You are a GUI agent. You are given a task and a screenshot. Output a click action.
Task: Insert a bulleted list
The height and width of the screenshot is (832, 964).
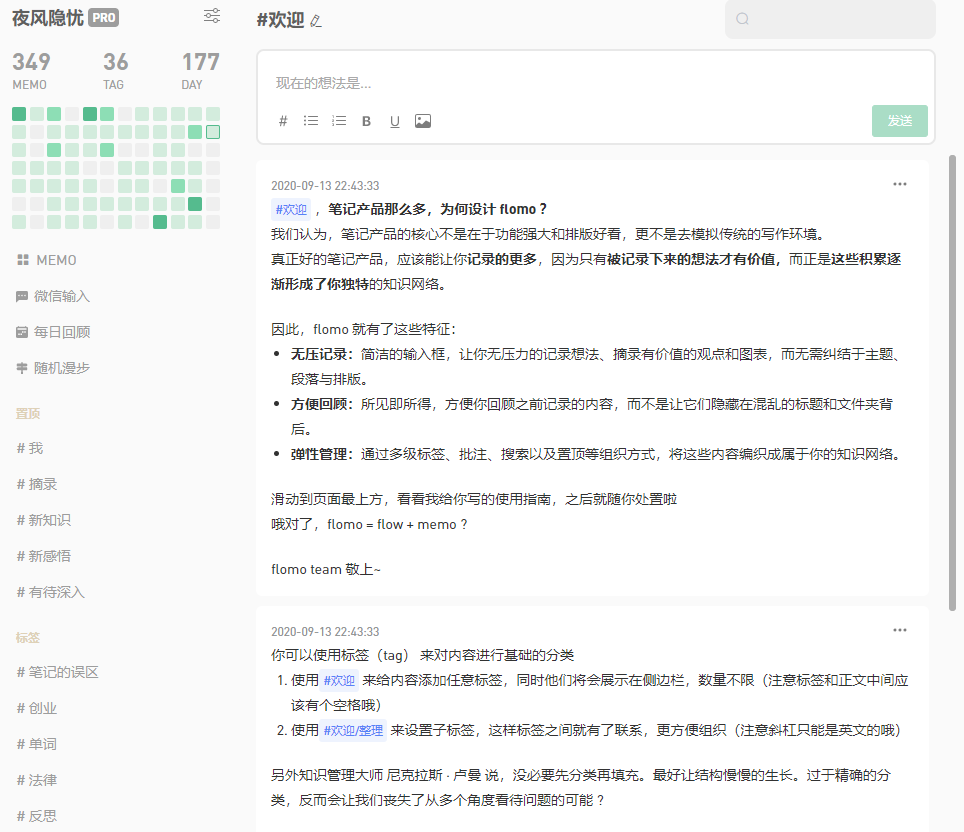pos(310,121)
